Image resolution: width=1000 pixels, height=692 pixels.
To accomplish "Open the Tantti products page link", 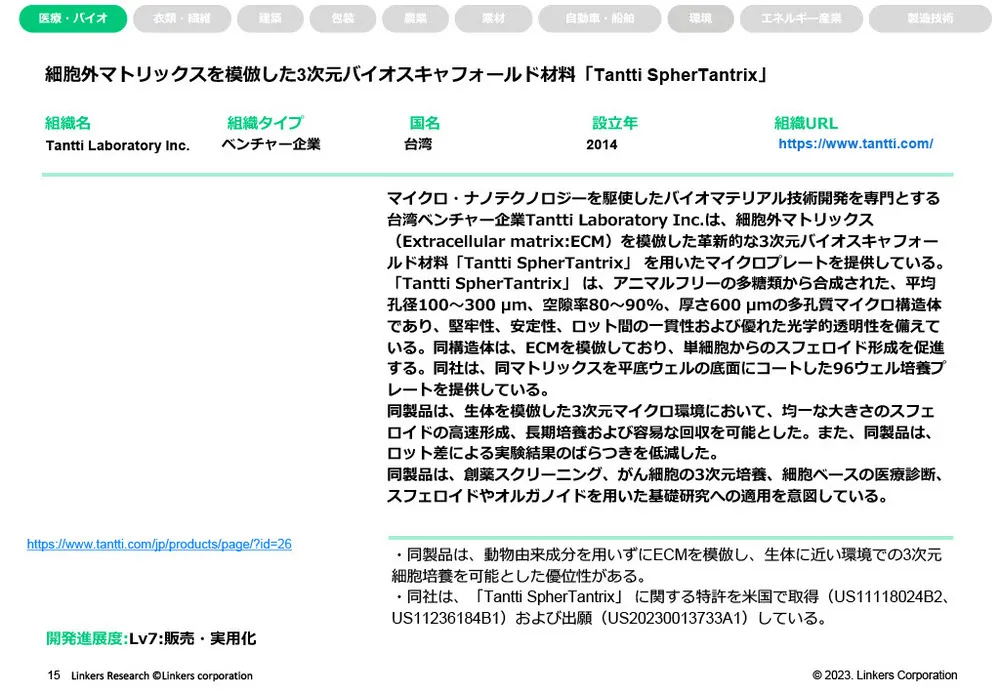I will (x=158, y=545).
